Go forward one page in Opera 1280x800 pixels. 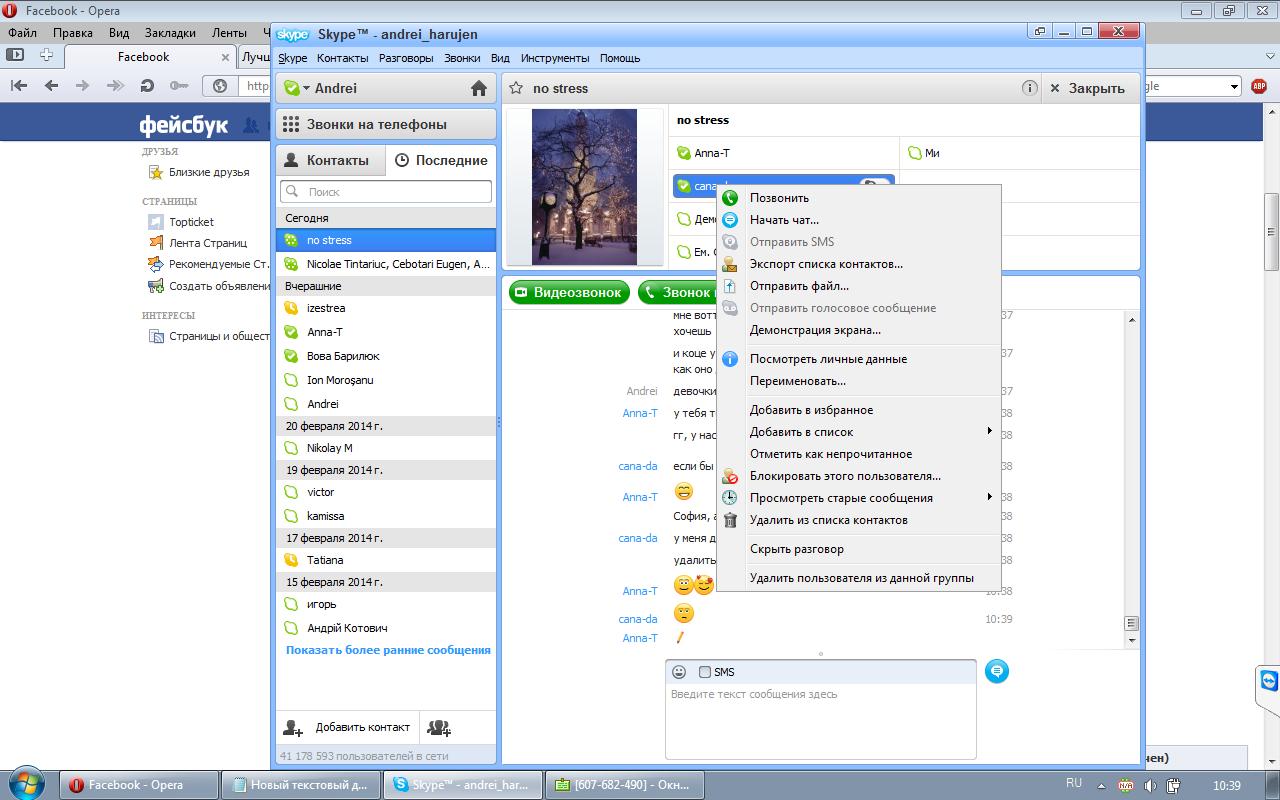pyautogui.click(x=83, y=86)
